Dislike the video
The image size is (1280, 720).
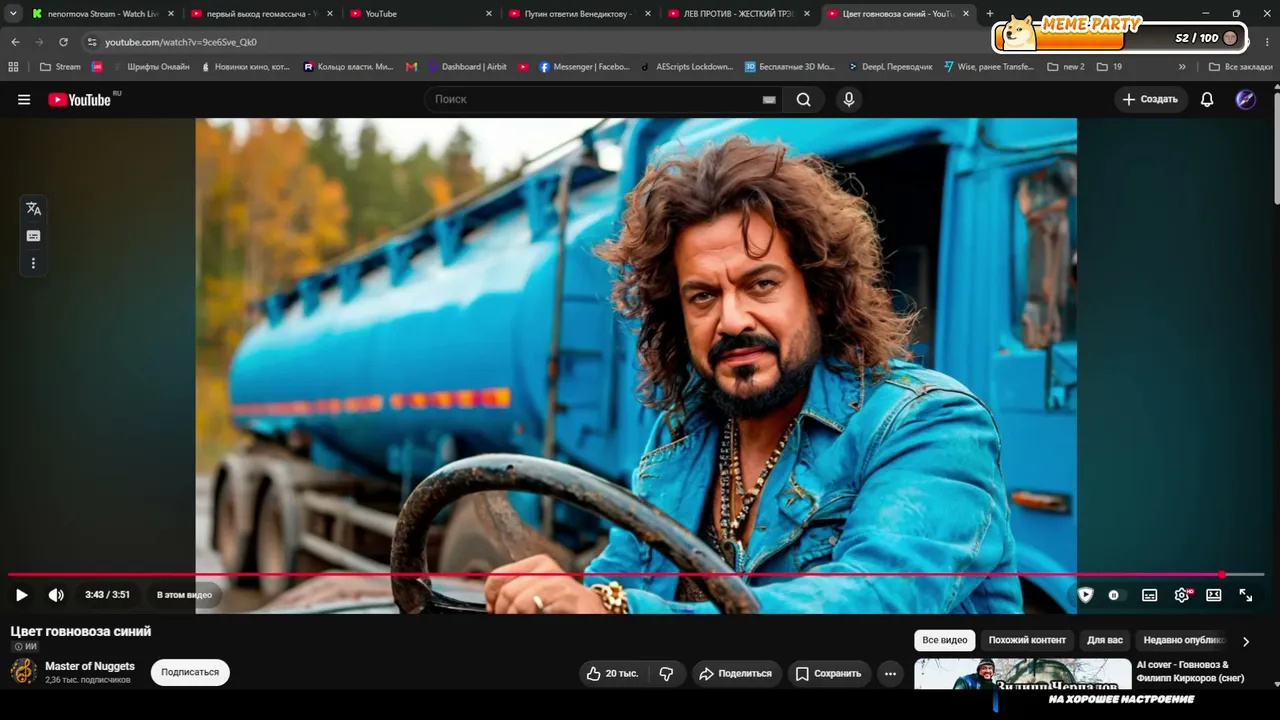pyautogui.click(x=666, y=674)
